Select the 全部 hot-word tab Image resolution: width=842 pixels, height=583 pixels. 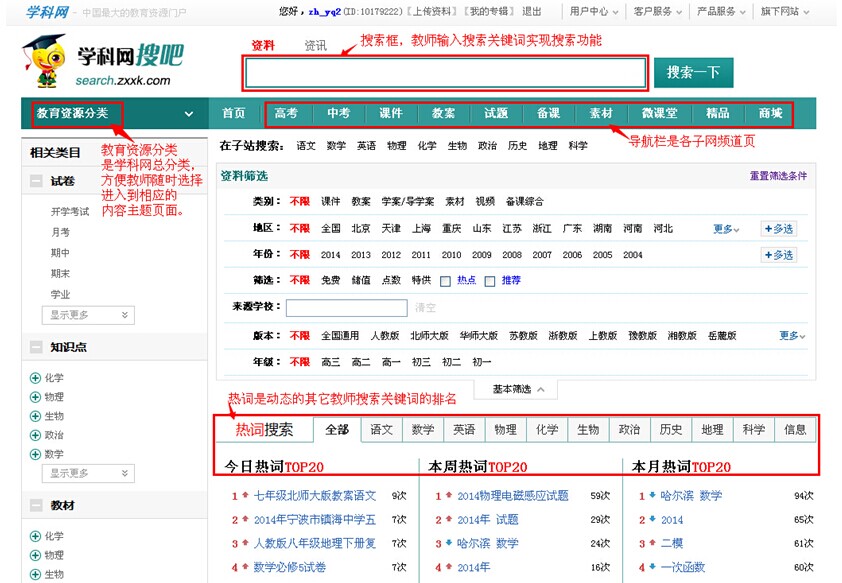pos(337,430)
